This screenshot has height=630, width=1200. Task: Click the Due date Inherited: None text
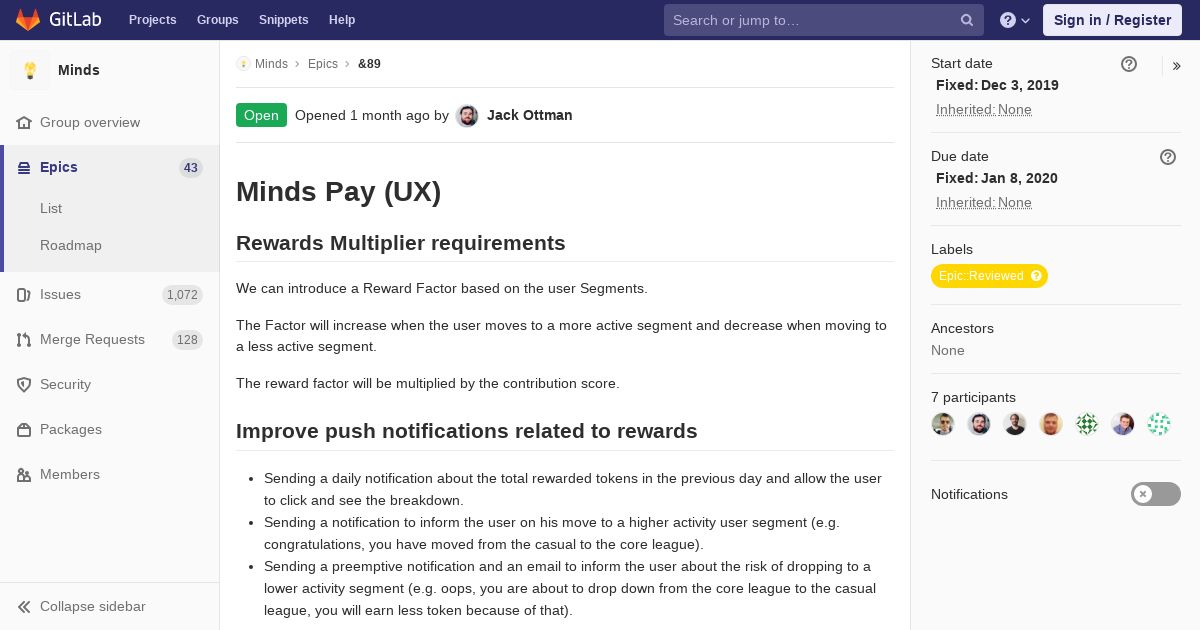[x=984, y=203]
